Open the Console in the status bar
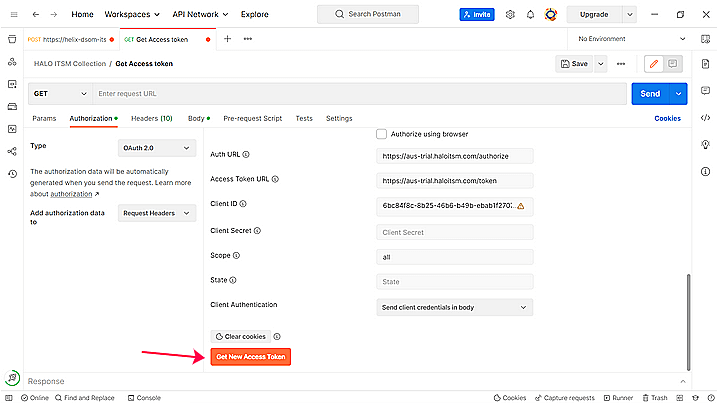 point(143,397)
